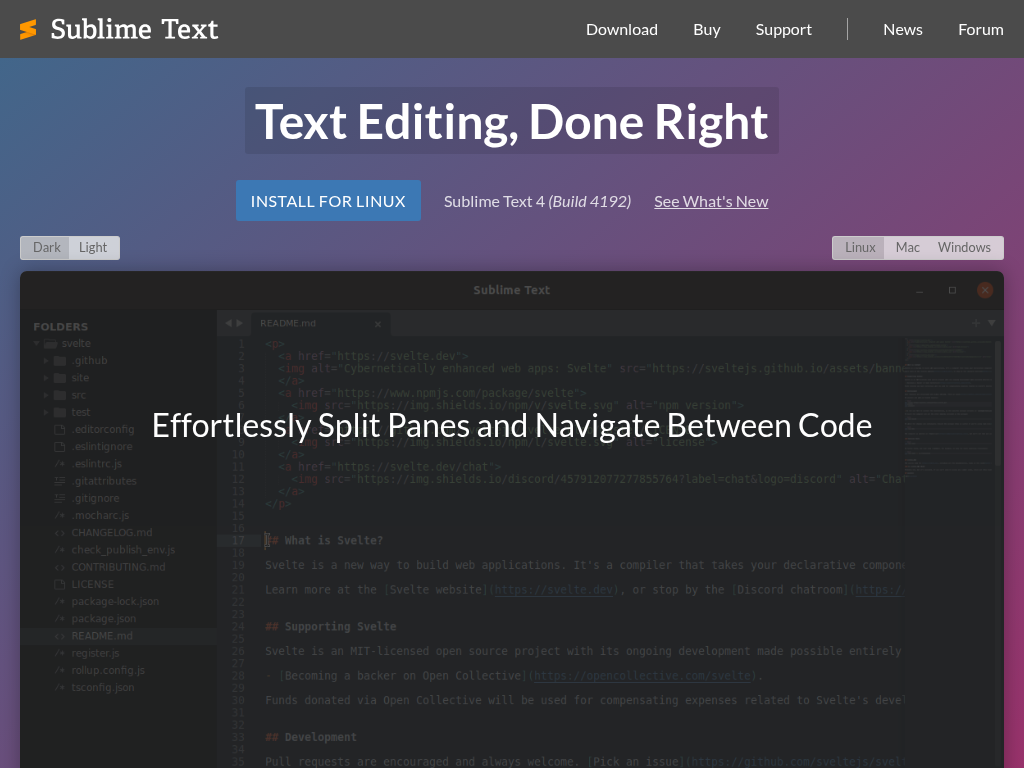The height and width of the screenshot is (768, 1024).
Task: Select the Windows platform toggle
Action: click(x=965, y=248)
